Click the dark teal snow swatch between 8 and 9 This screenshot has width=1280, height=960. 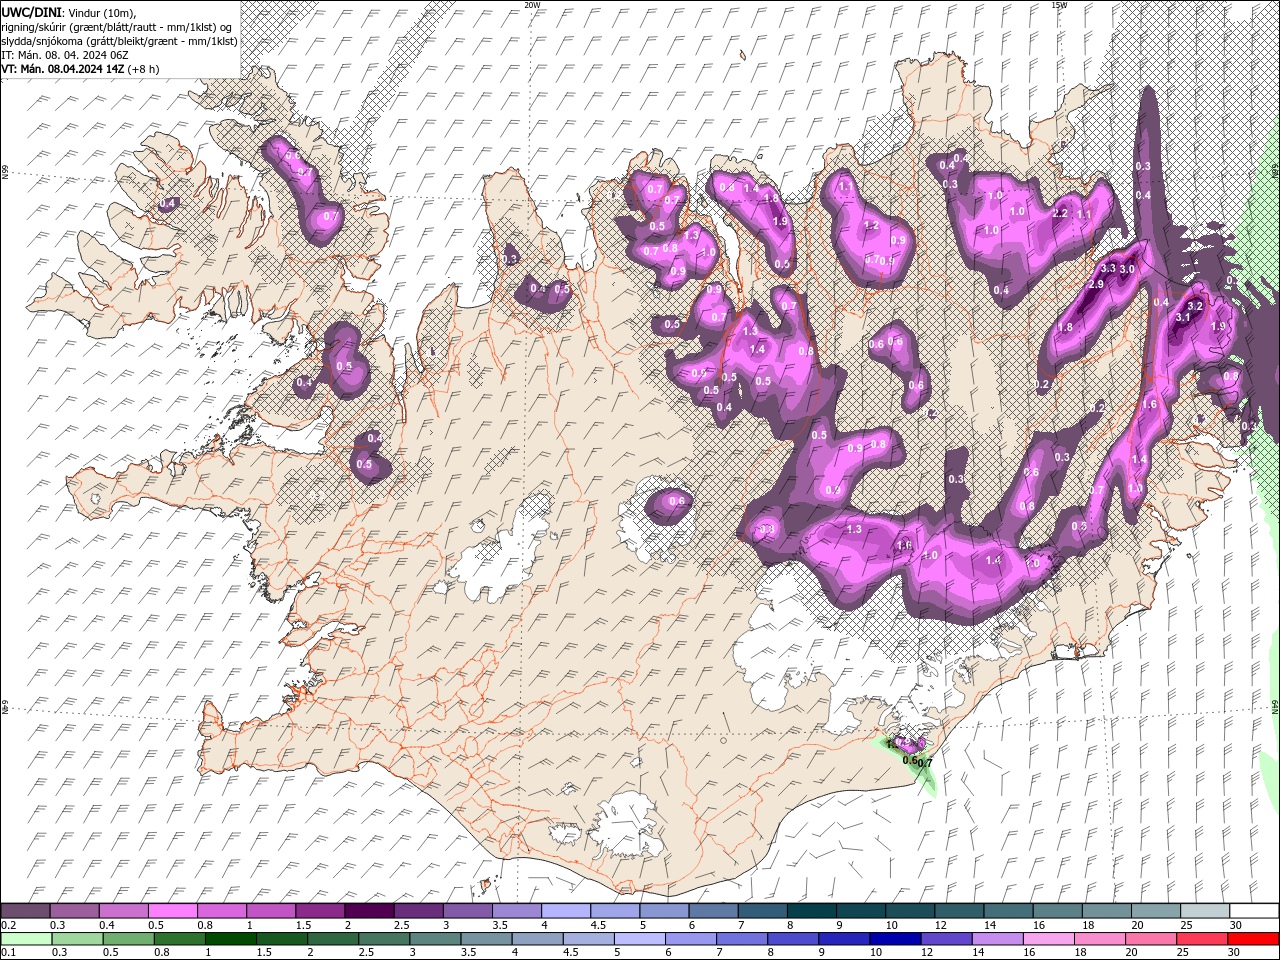pos(811,911)
